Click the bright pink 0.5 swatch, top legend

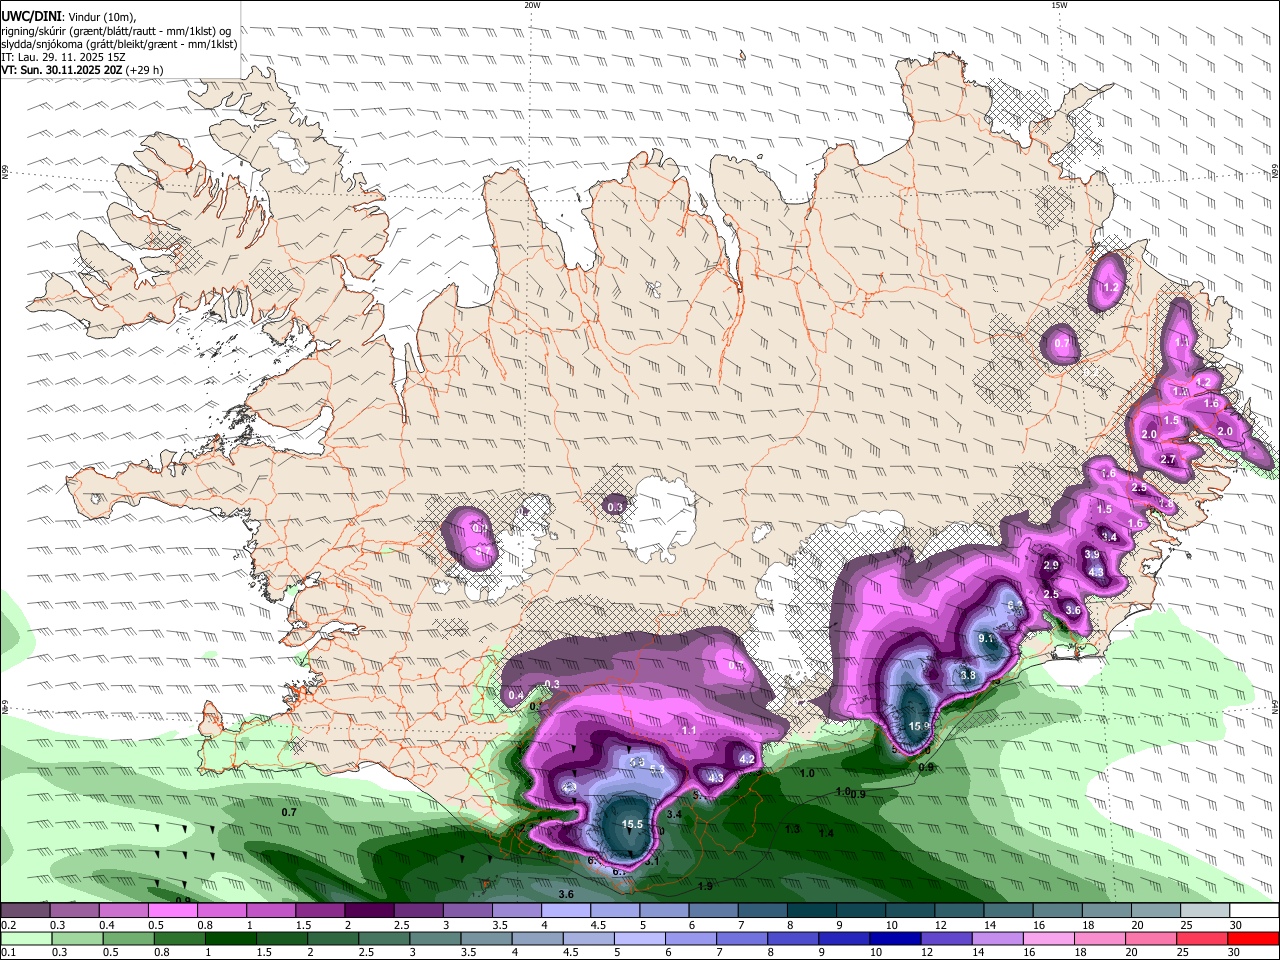click(172, 911)
